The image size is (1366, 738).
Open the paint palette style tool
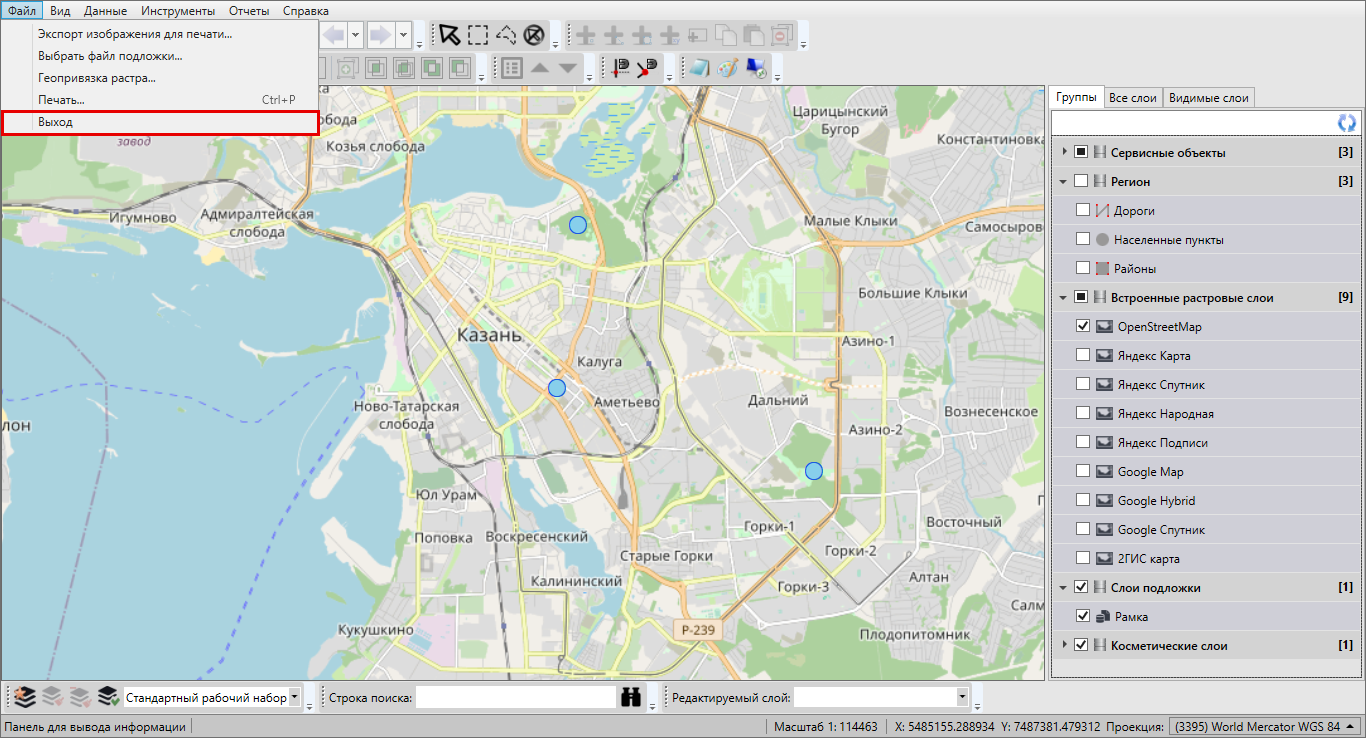pos(728,68)
